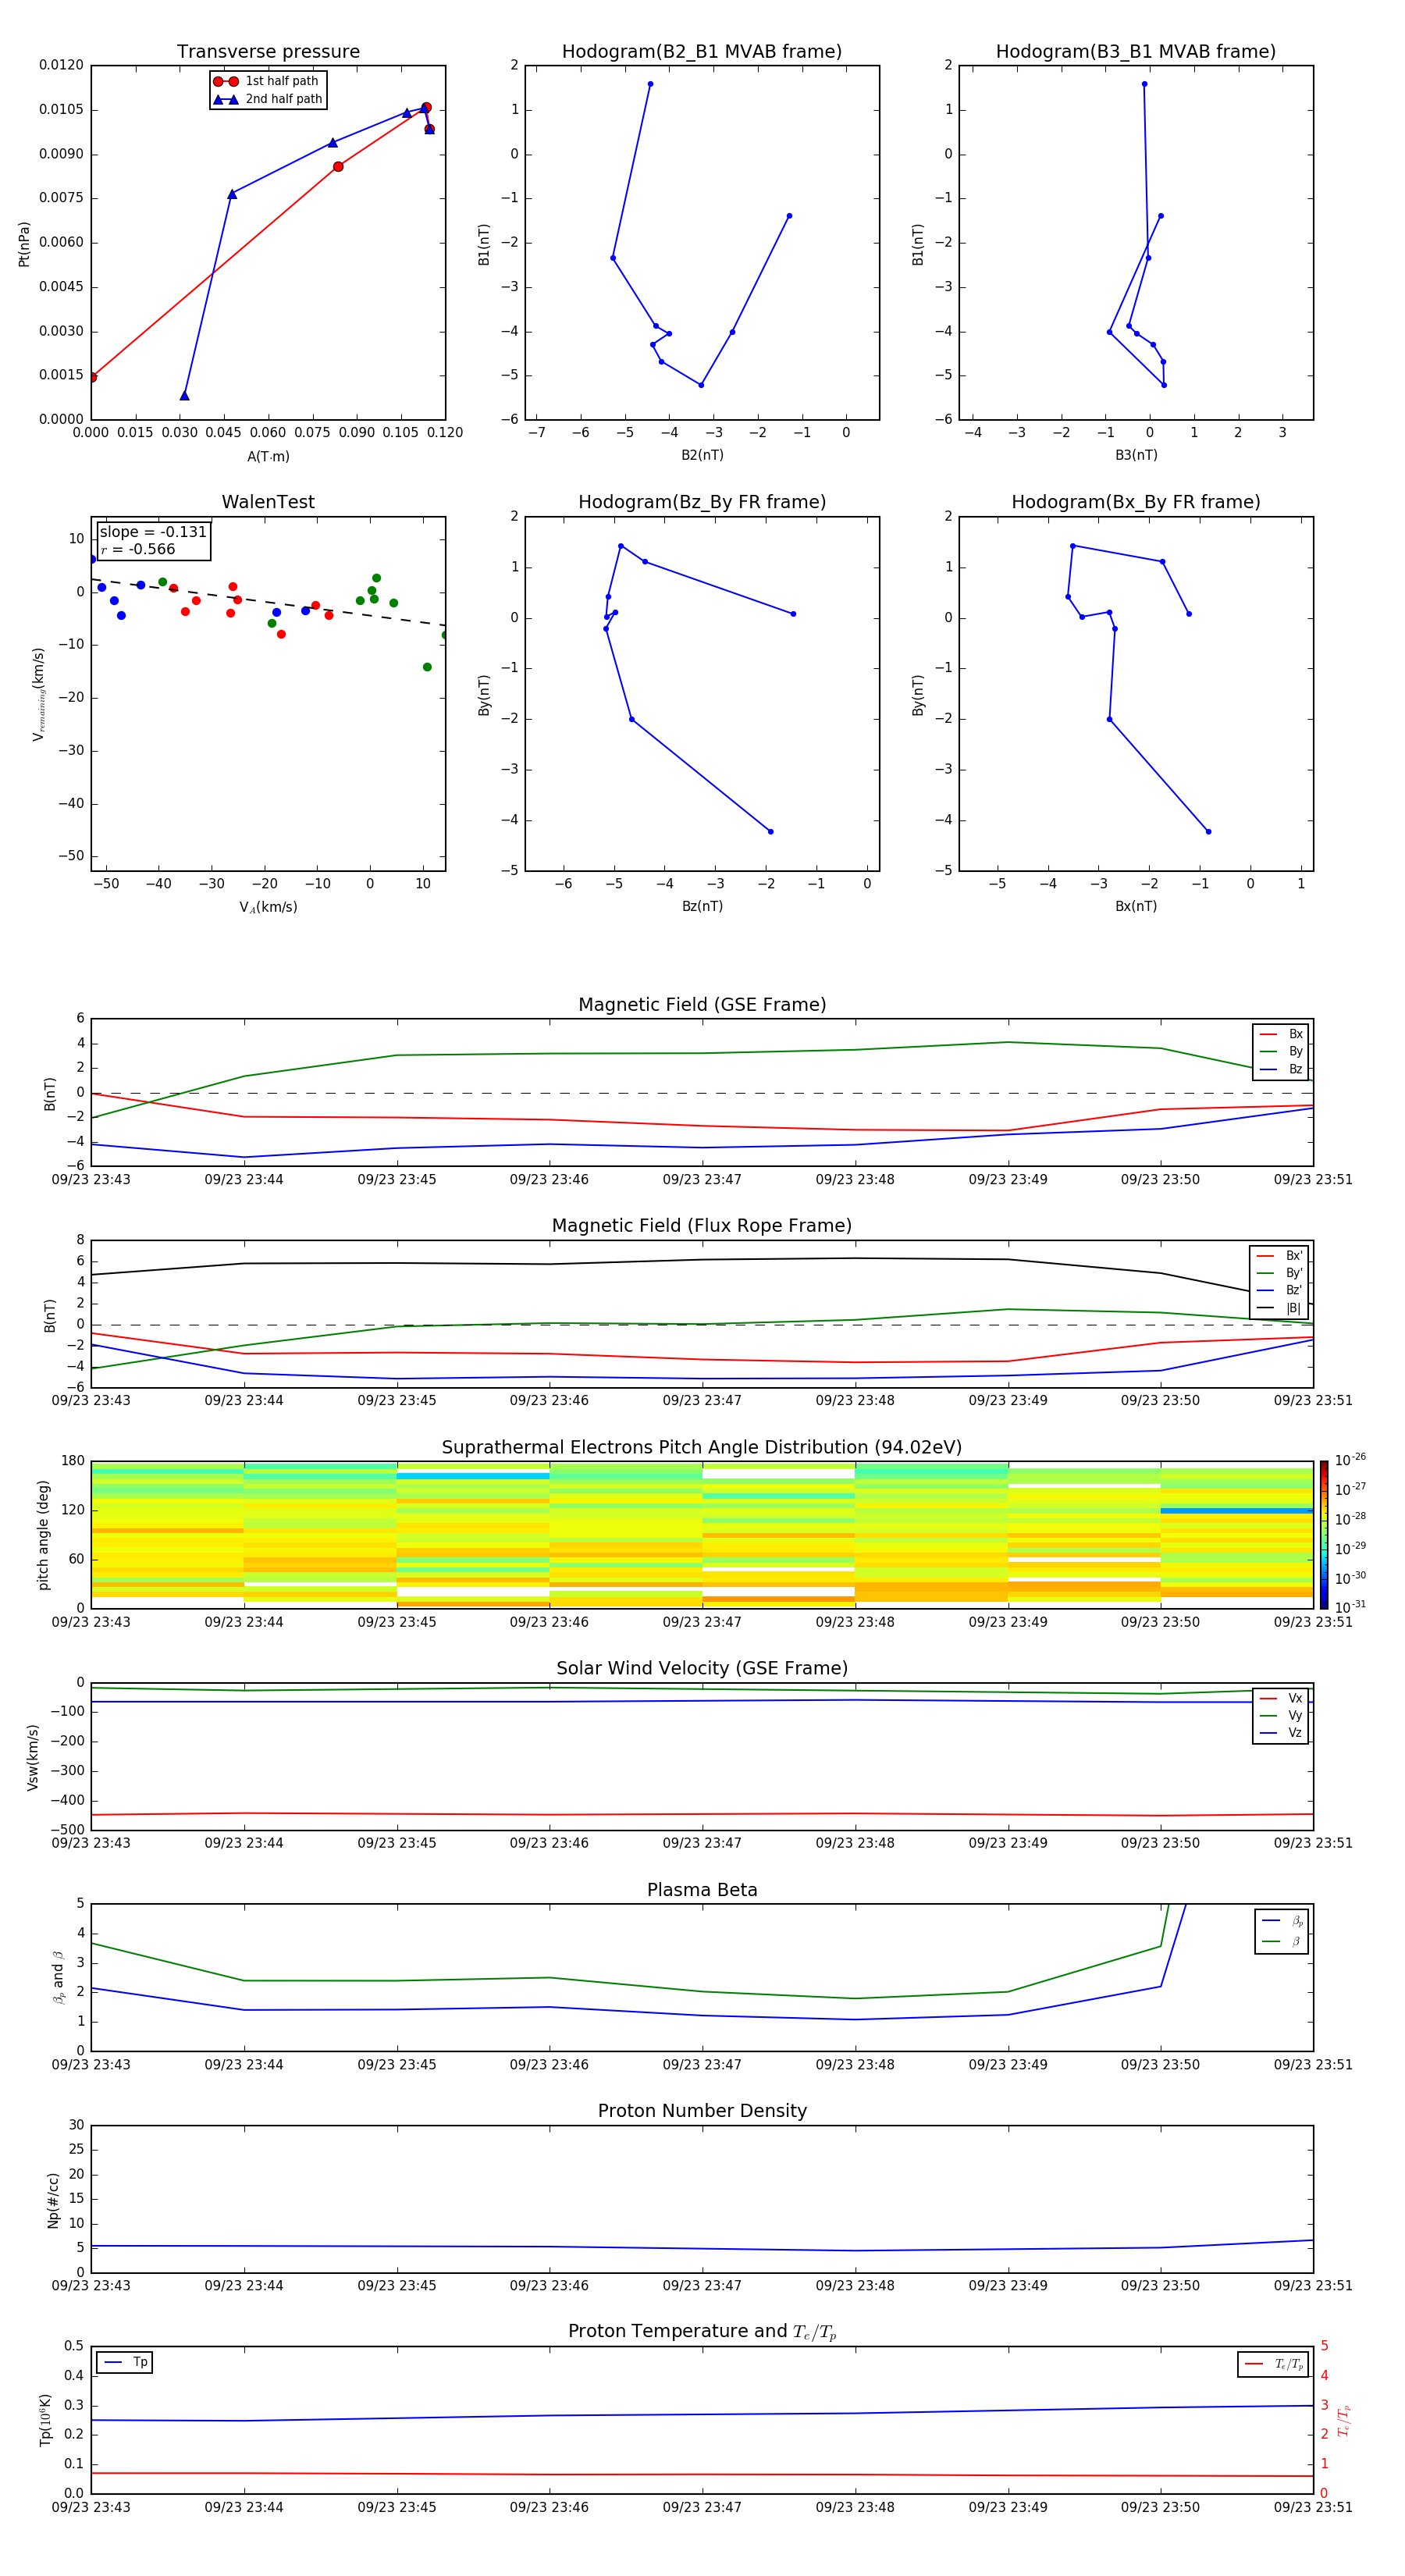
Task: Select the "Pt(nPa)" y-axis label
Action: [x=24, y=244]
